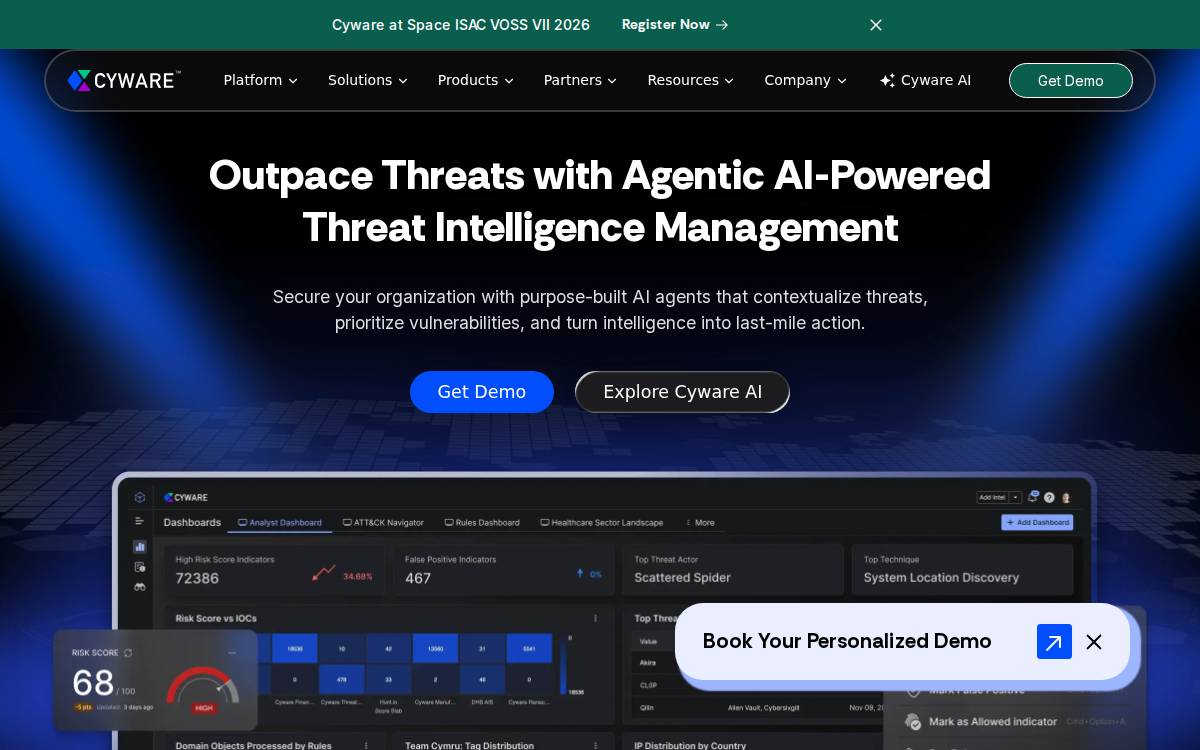Click the System Location Discovery text

point(941,578)
